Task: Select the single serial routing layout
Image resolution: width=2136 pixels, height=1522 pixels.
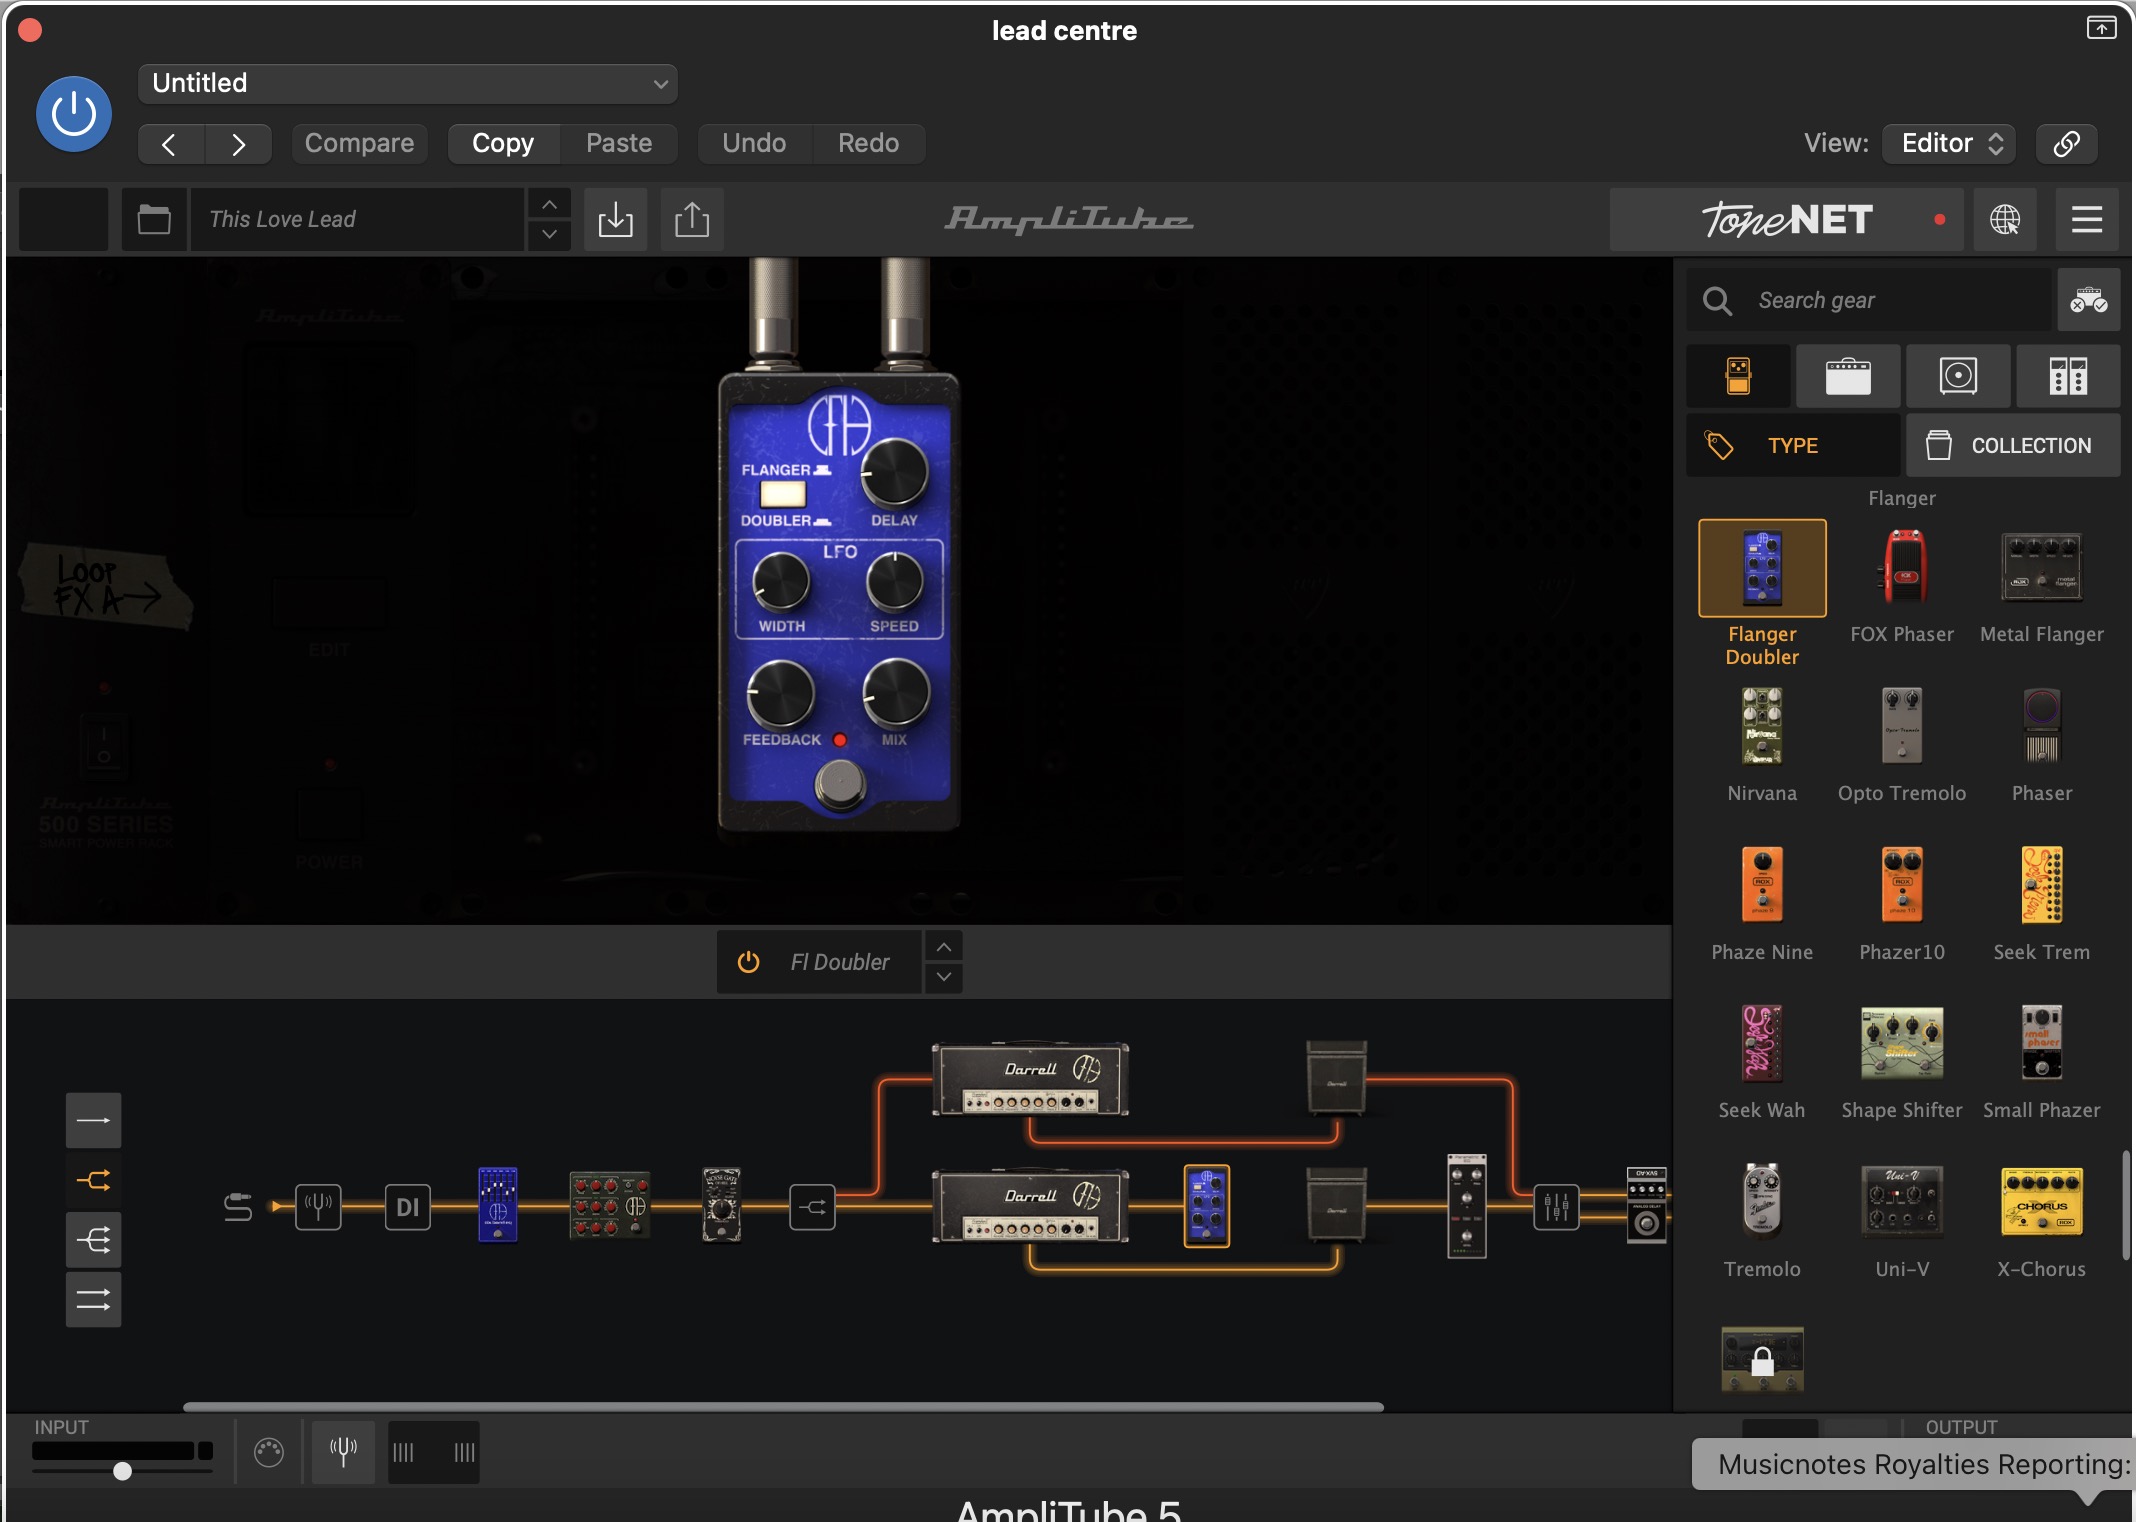Action: (x=93, y=1120)
